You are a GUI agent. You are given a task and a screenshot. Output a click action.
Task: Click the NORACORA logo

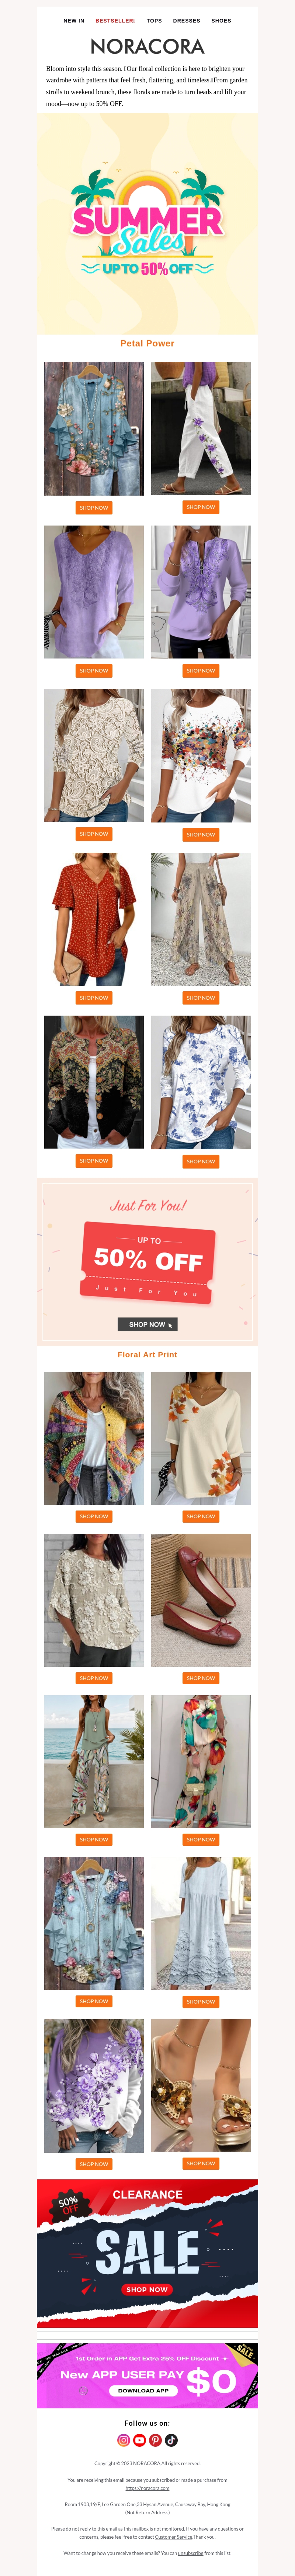[147, 46]
